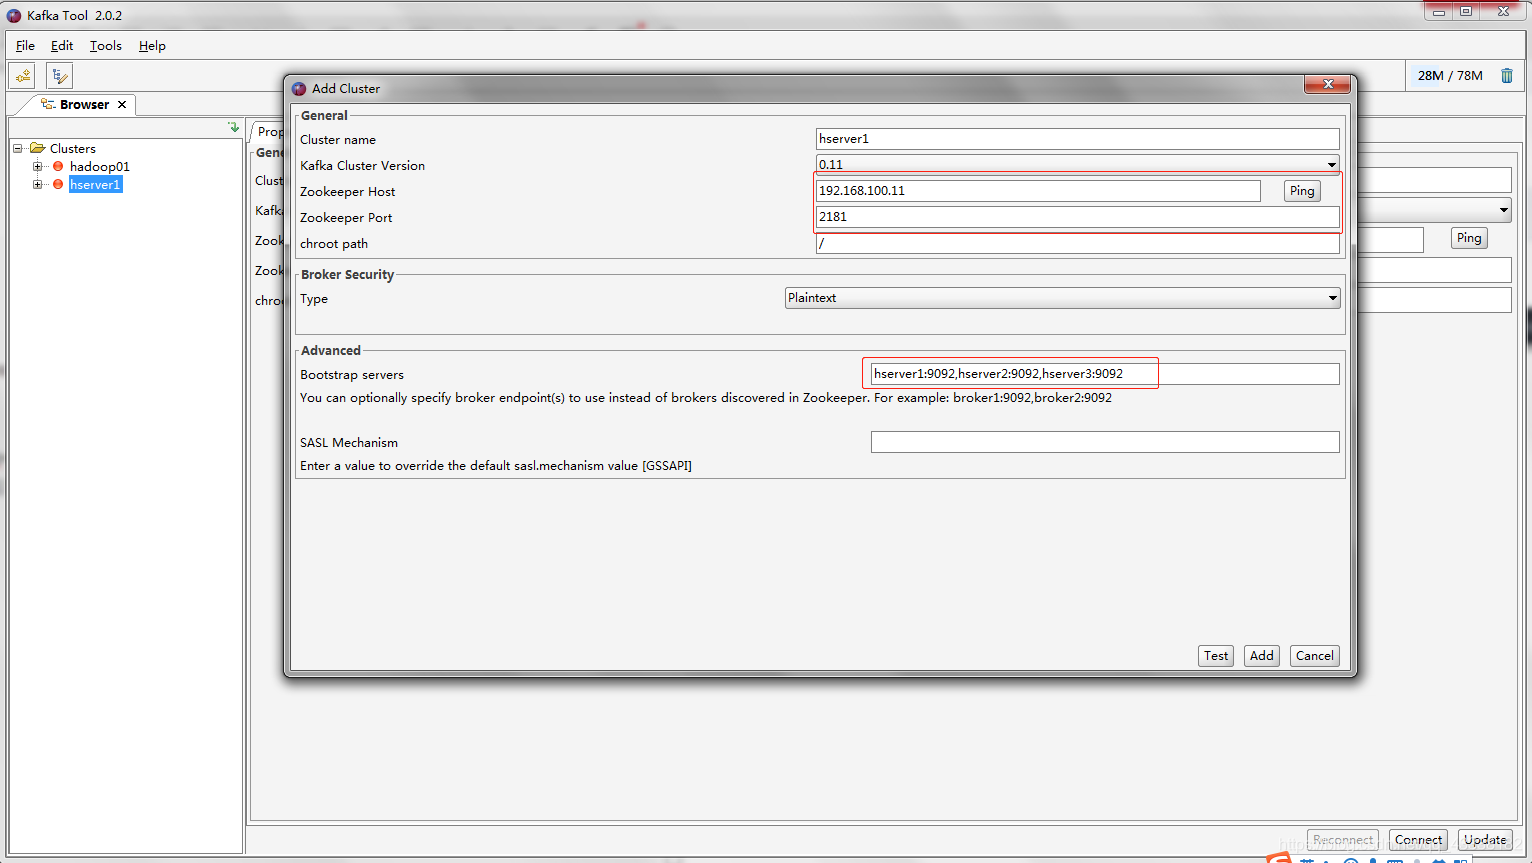The height and width of the screenshot is (863, 1532).
Task: Open the Edit menu
Action: [62, 46]
